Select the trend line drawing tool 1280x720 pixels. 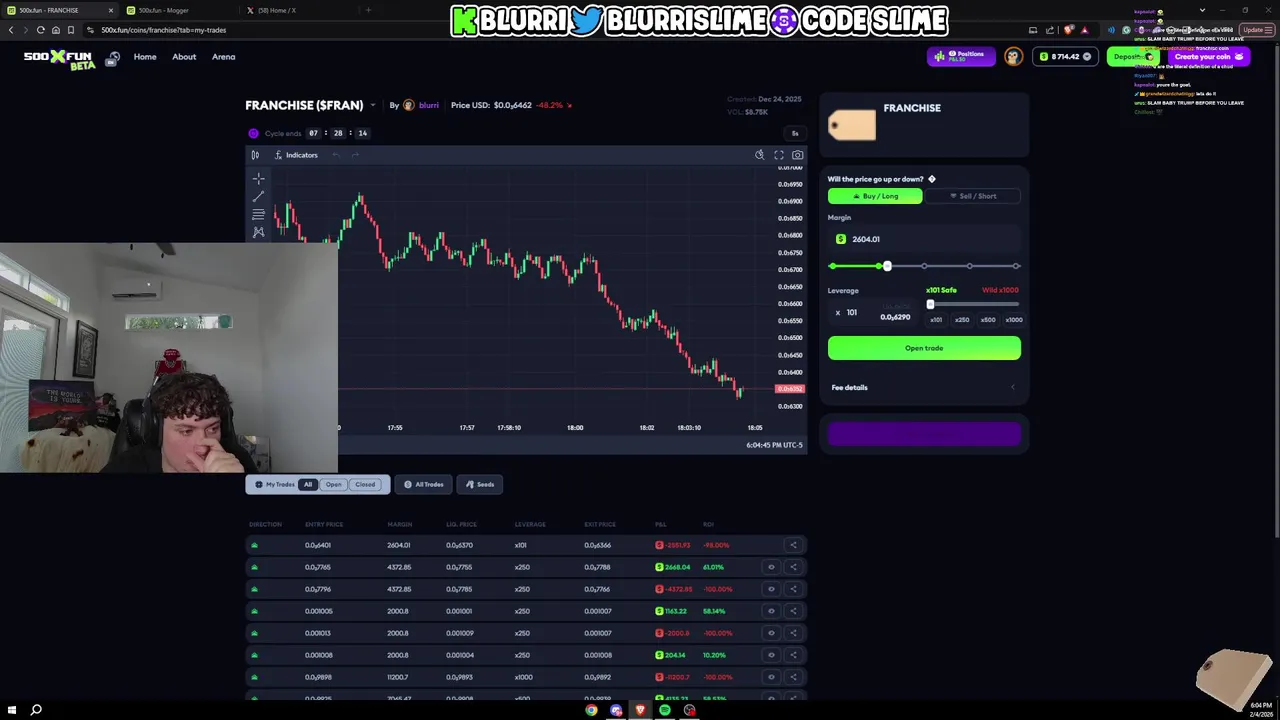pos(258,197)
